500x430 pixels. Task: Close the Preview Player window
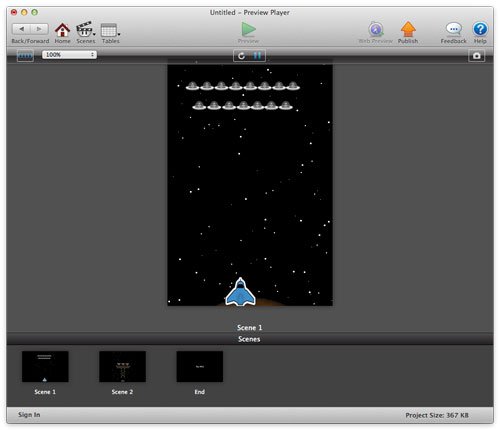click(14, 12)
